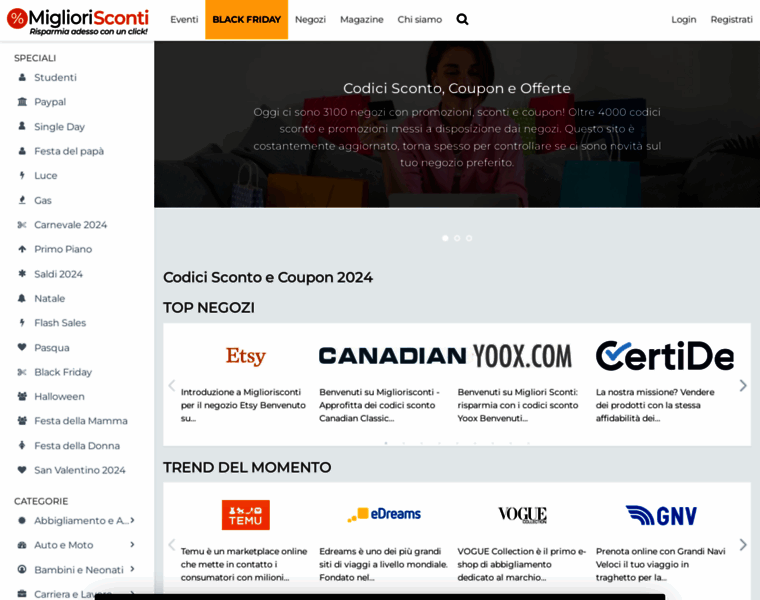Expand Auto e Moto category chevron
Screen dimensions: 760x600
pos(132,544)
